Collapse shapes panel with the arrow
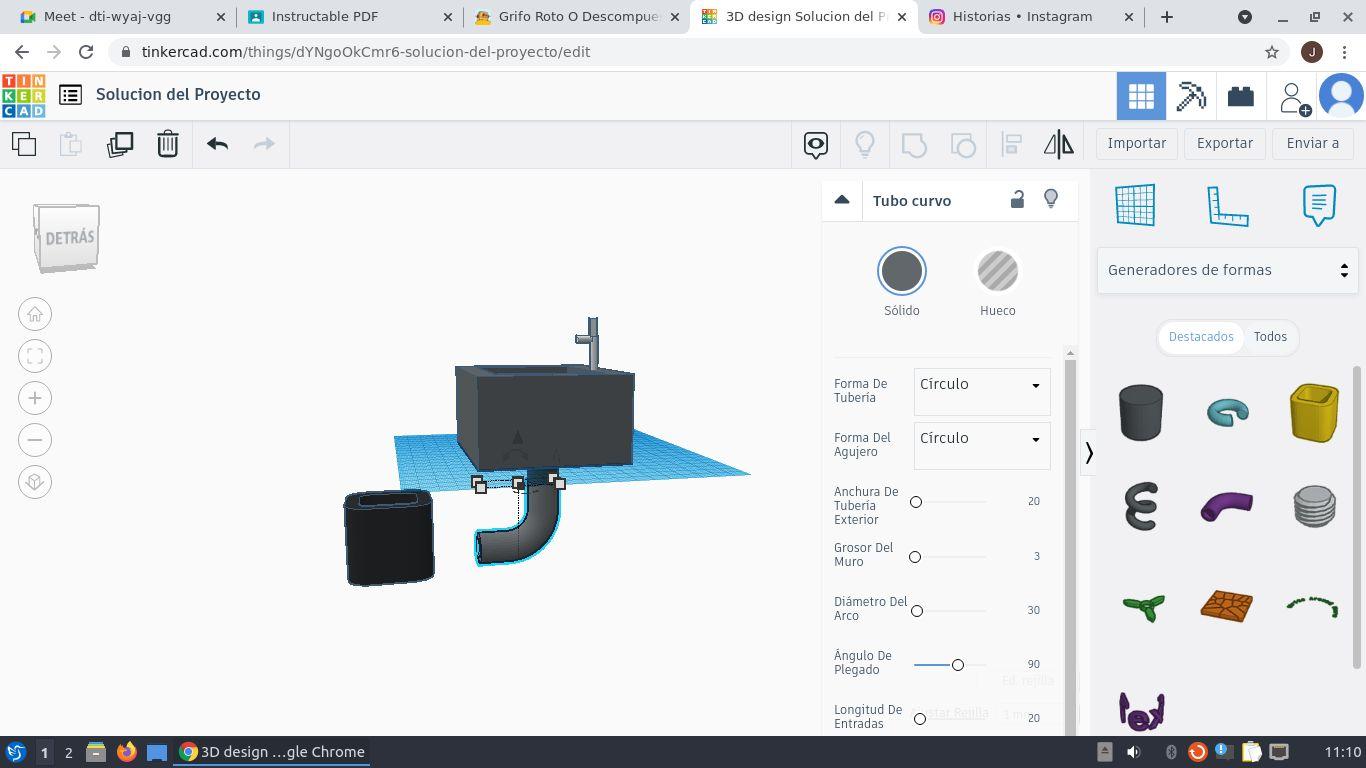1366x768 pixels. coord(1089,453)
